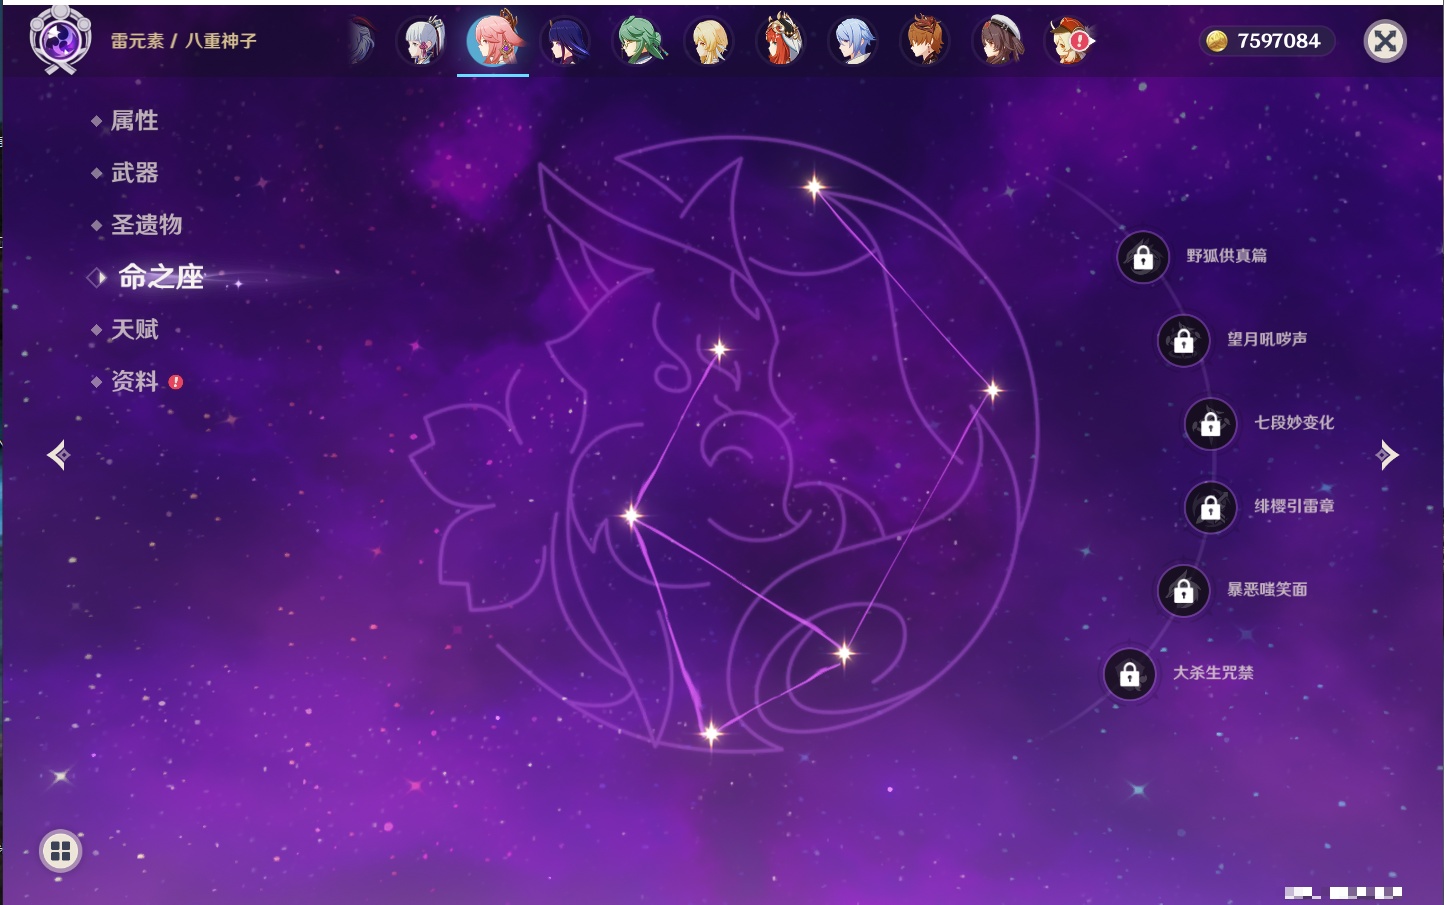Click the Electro element emblem icon
This screenshot has width=1444, height=905.
tap(60, 40)
